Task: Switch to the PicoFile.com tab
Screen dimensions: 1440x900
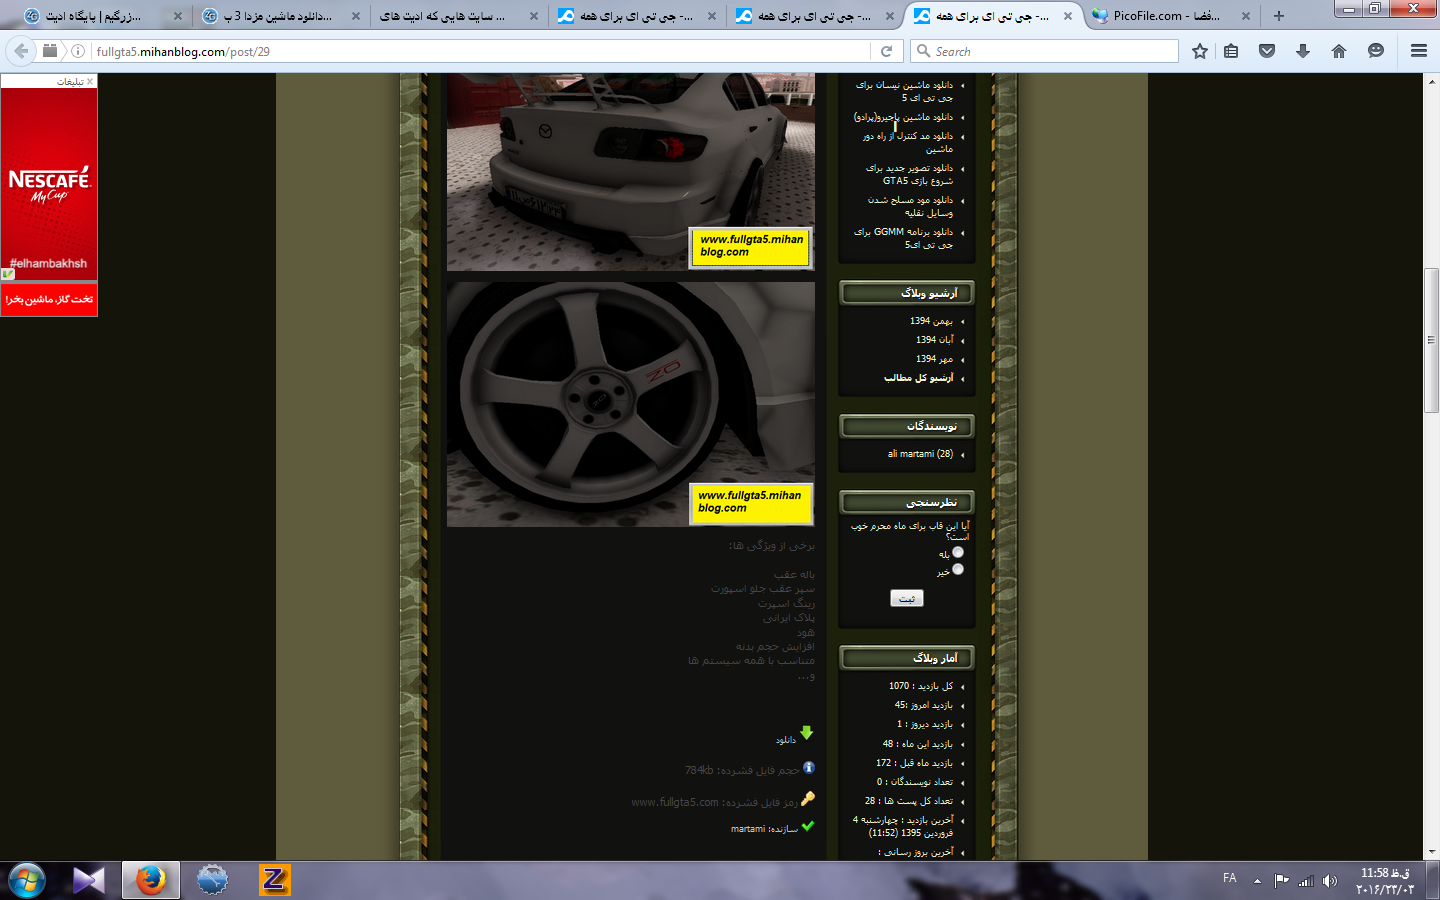Action: coord(1170,16)
